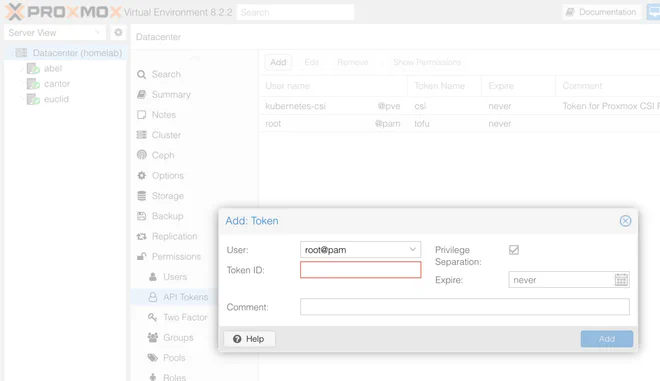660x381 pixels.
Task: Sort by Comment column header
Action: coord(608,86)
